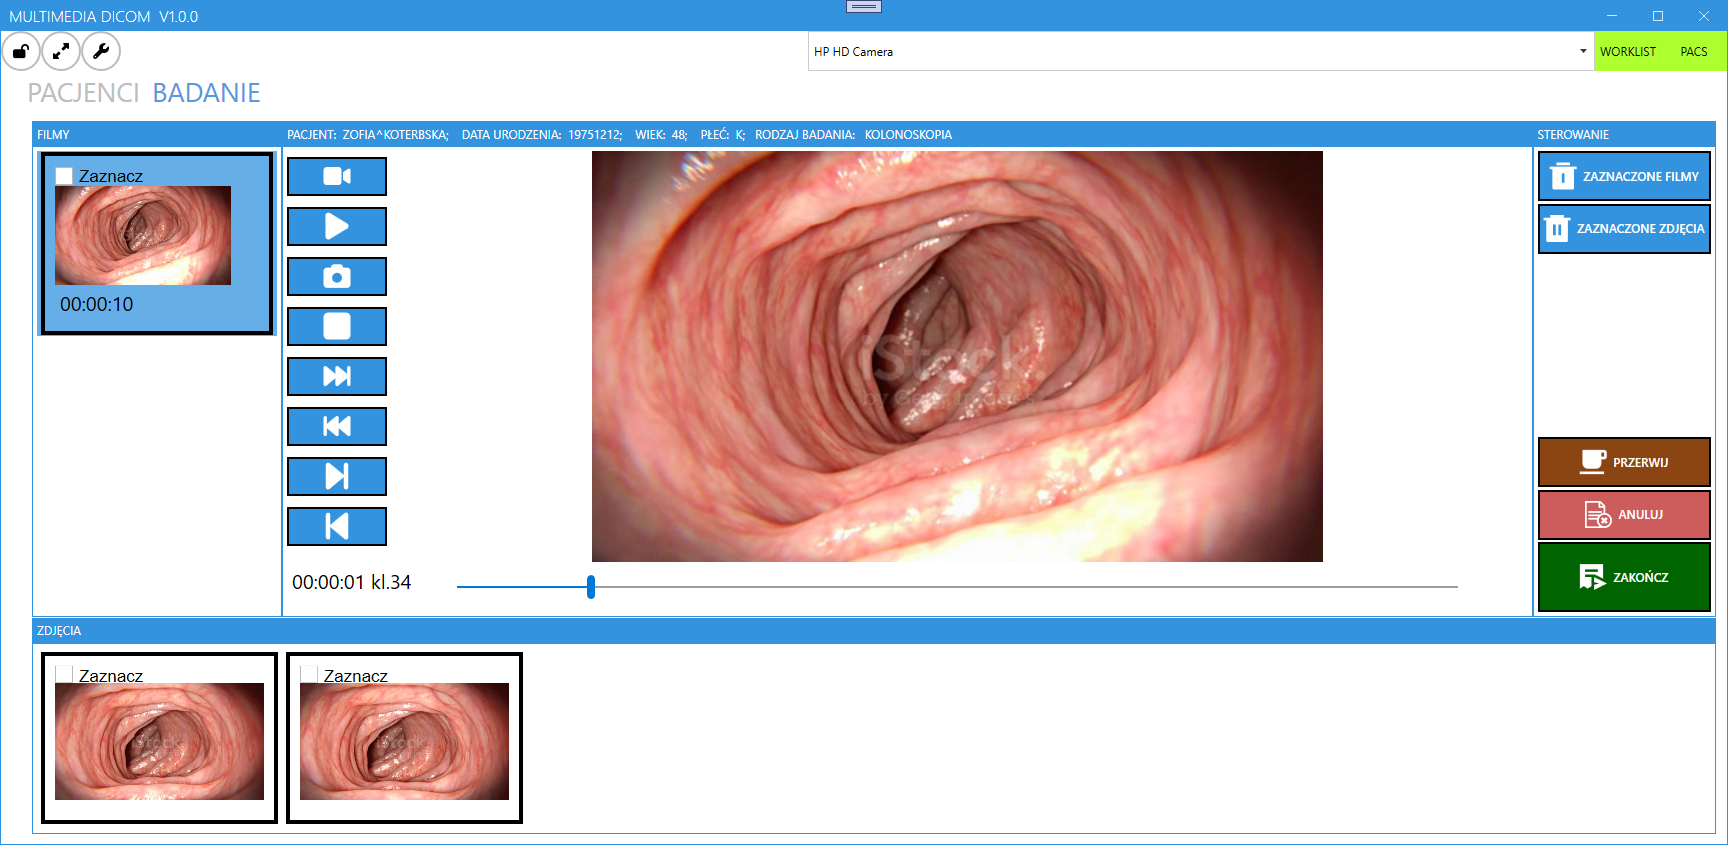The width and height of the screenshot is (1728, 845).
Task: Click the ANULUJ cancel button
Action: [x=1624, y=515]
